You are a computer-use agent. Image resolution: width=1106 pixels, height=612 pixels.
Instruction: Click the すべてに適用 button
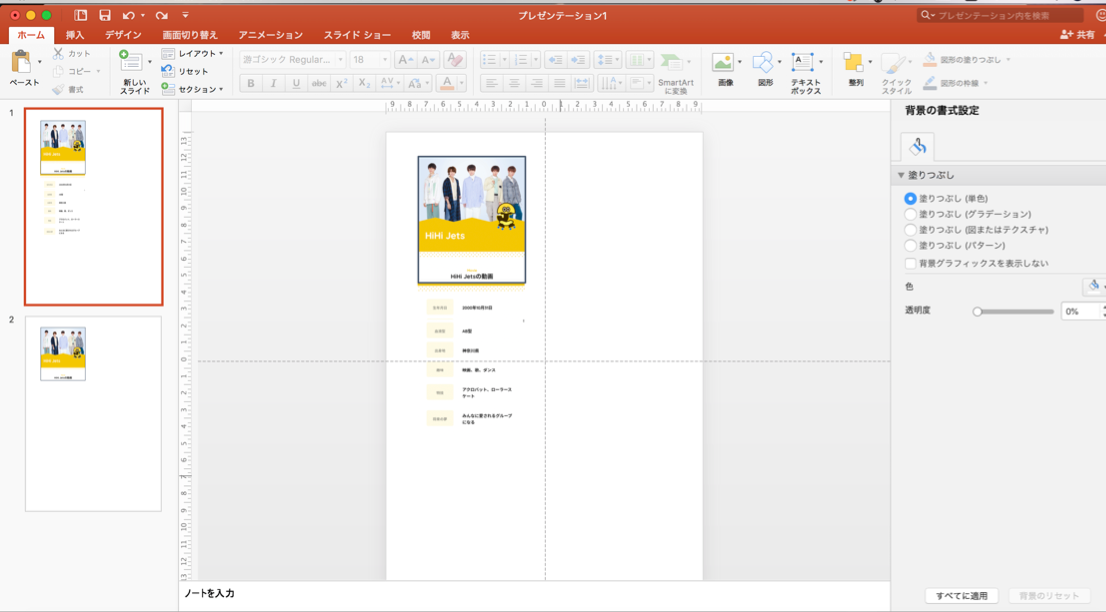click(961, 596)
